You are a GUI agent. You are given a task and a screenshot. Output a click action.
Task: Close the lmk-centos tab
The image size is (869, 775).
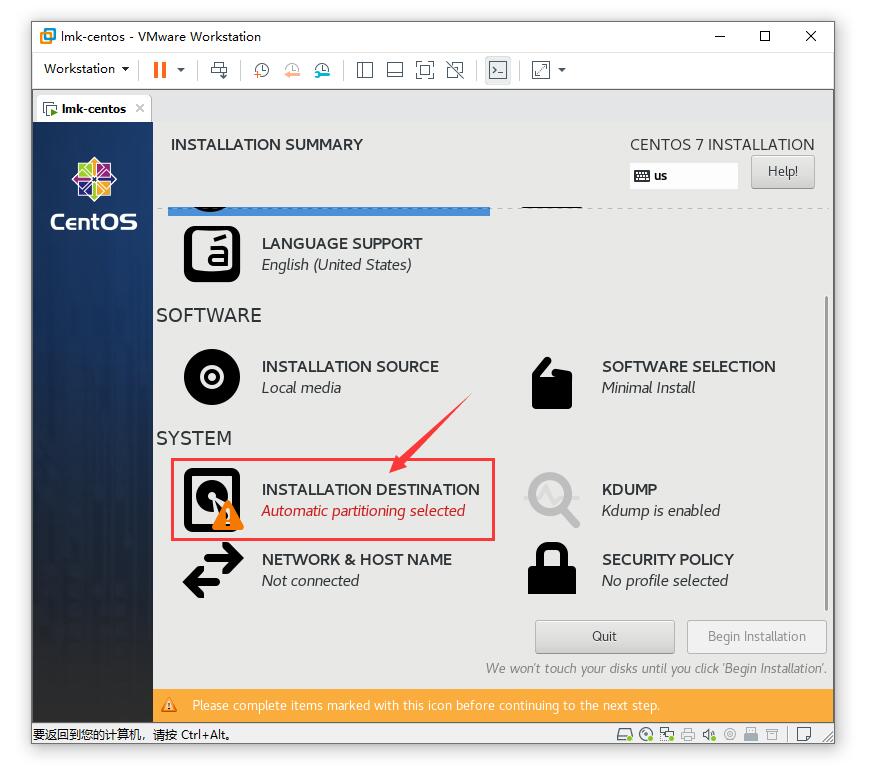point(140,108)
